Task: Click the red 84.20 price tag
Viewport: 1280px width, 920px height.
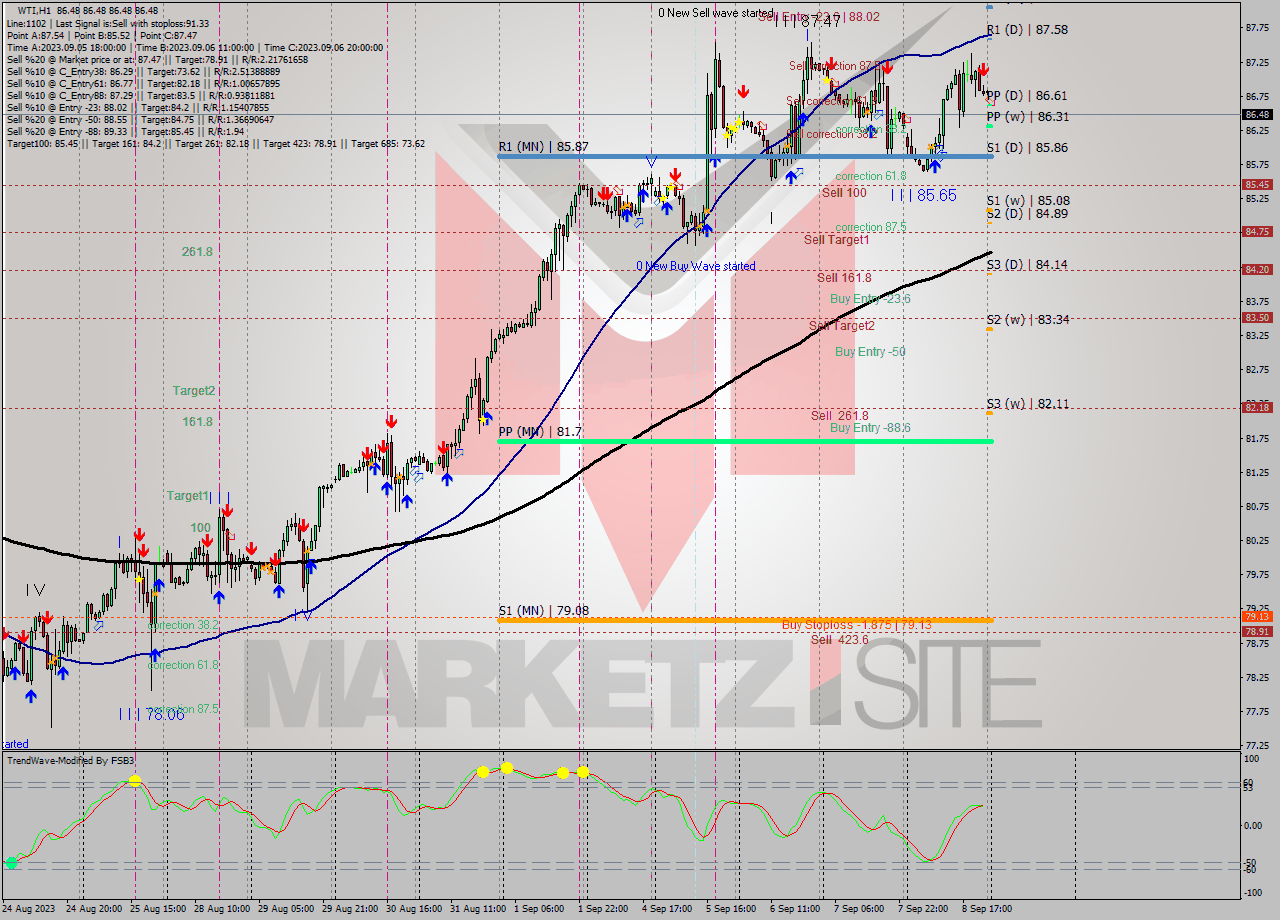Action: tap(1257, 269)
